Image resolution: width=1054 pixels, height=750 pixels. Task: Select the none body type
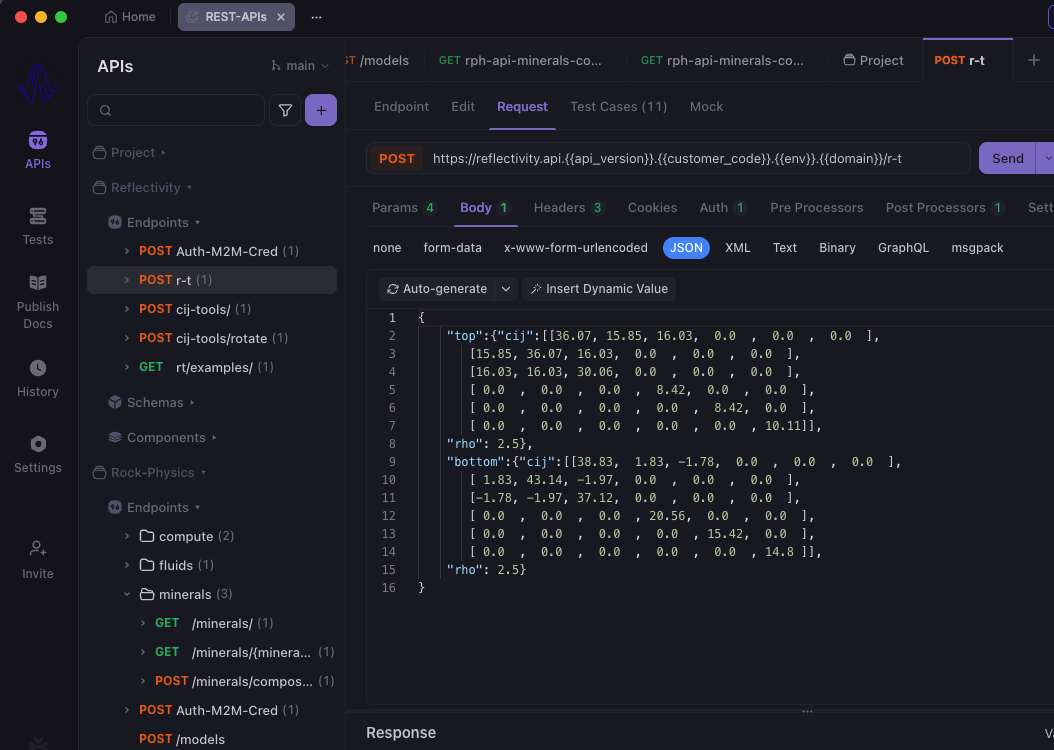[387, 248]
